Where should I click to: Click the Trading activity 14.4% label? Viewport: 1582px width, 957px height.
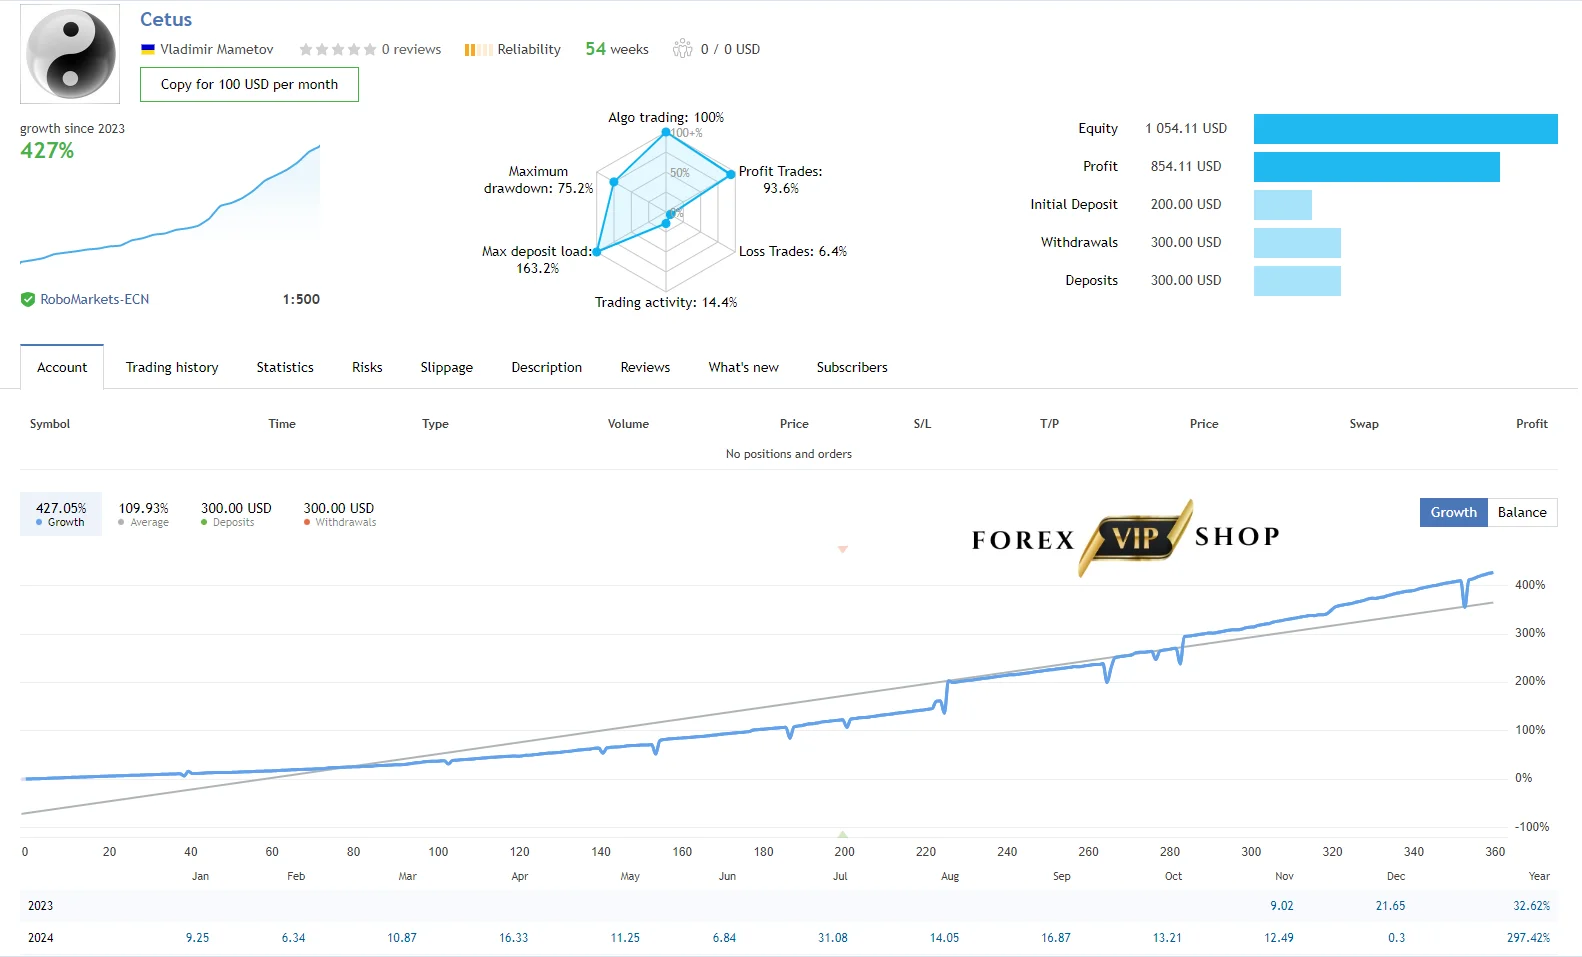666,302
